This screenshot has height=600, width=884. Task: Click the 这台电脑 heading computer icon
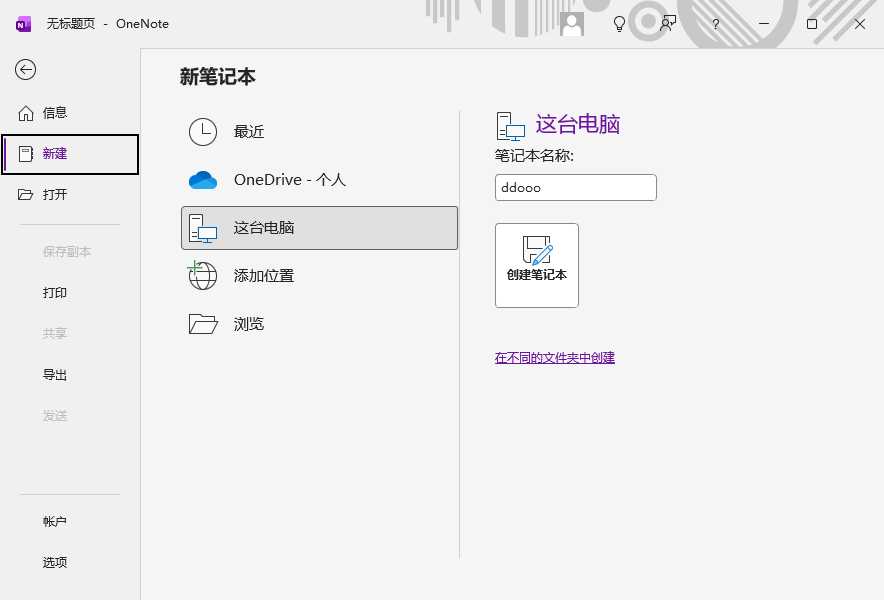point(511,126)
